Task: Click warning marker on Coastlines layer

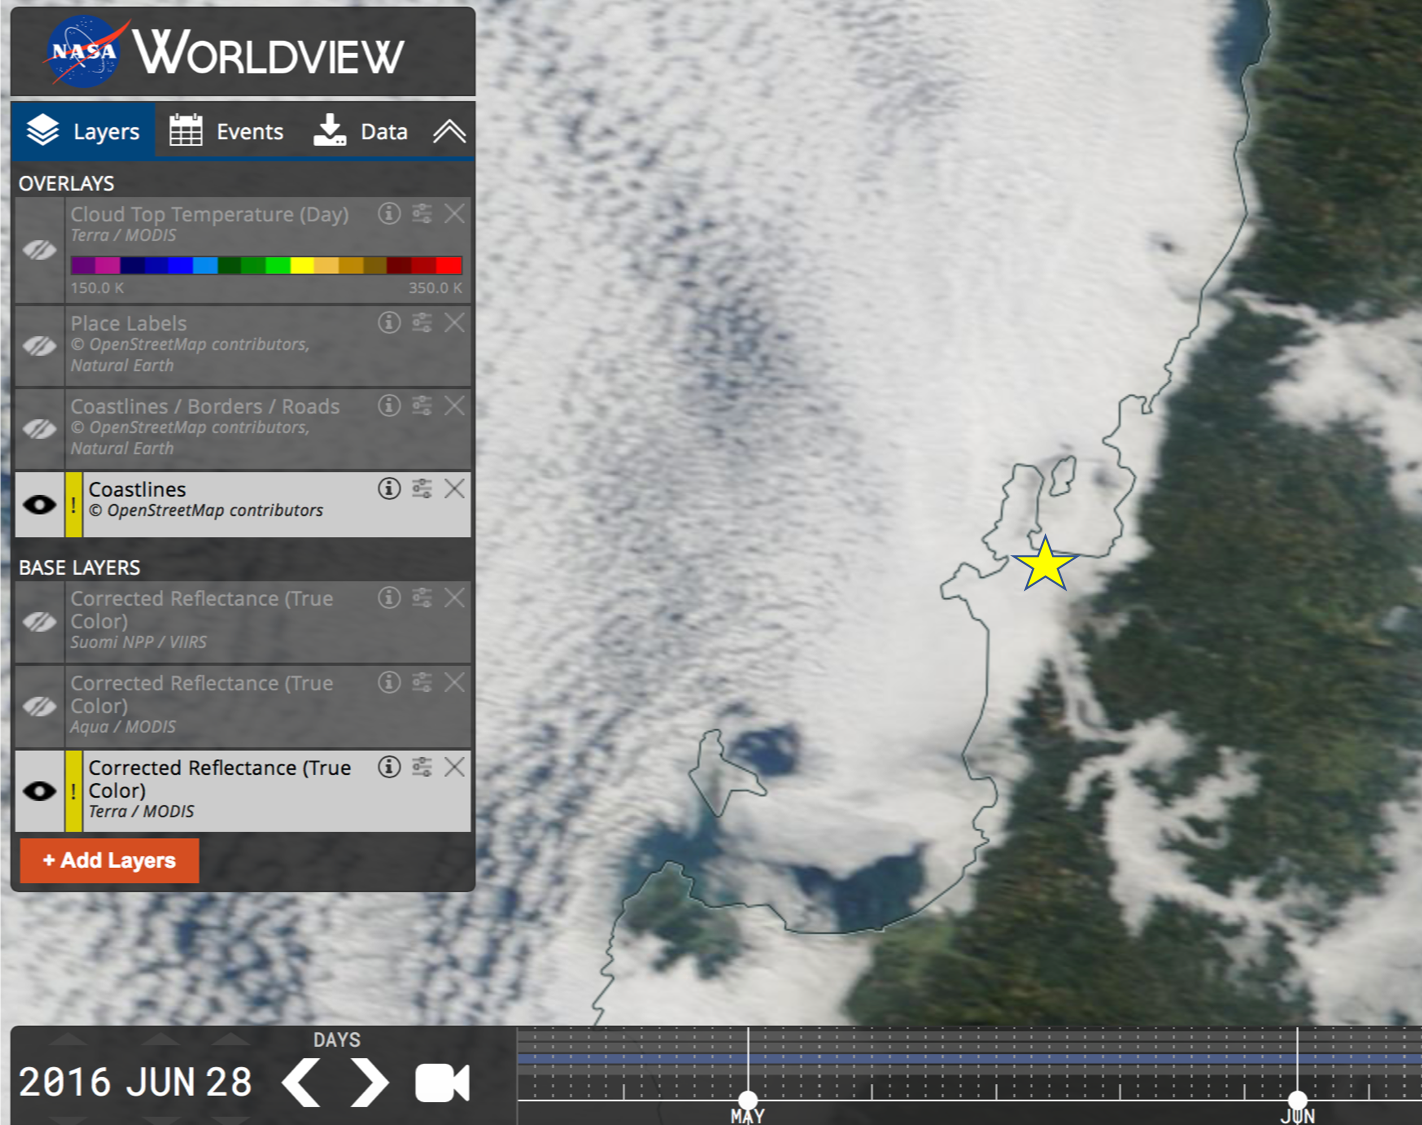Action: click(x=73, y=505)
